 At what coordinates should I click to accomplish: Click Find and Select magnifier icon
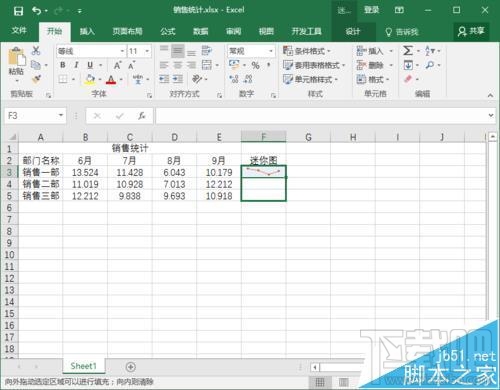point(430,65)
